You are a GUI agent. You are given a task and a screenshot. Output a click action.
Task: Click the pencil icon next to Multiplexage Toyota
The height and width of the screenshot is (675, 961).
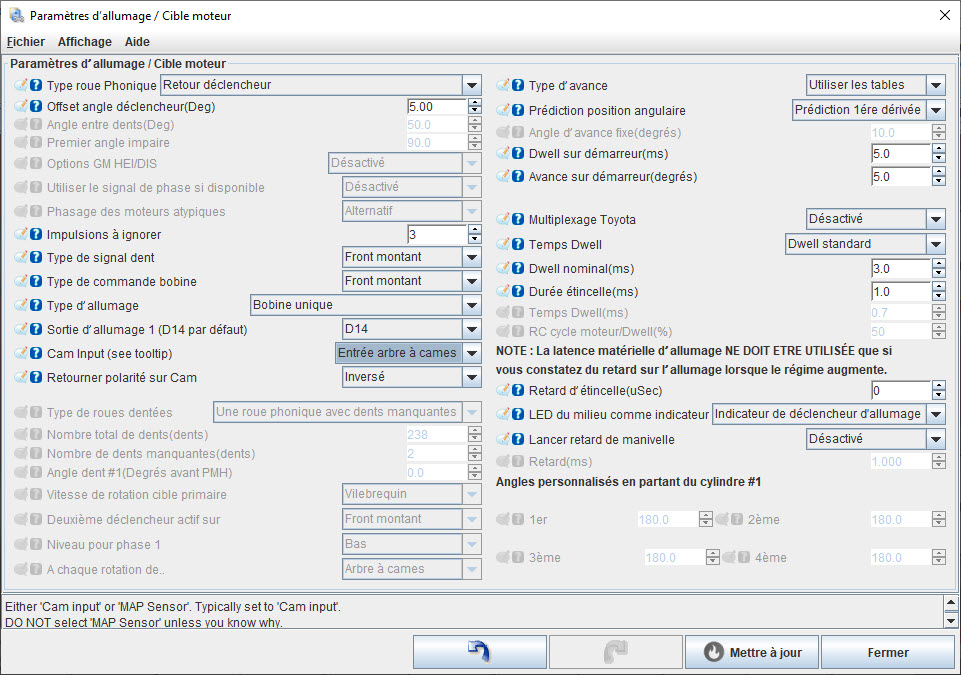[x=503, y=219]
